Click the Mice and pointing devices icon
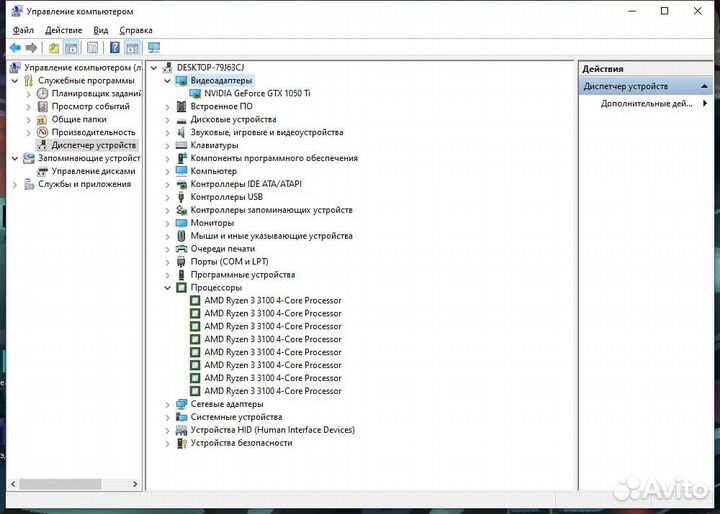The width and height of the screenshot is (720, 514). tap(181, 236)
